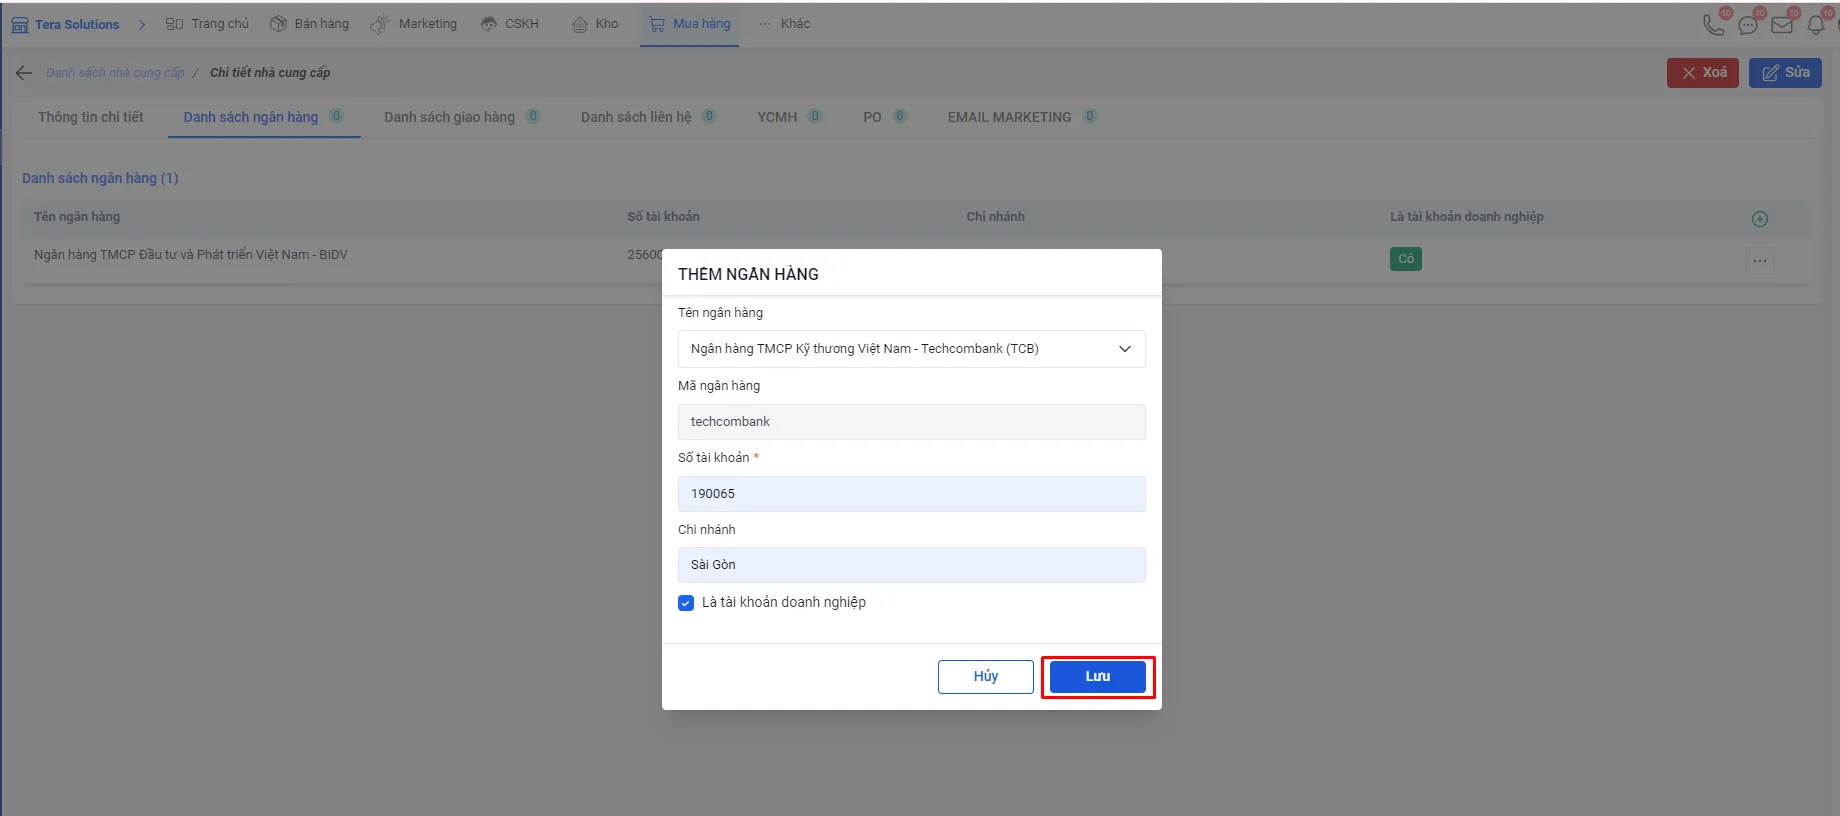The height and width of the screenshot is (816, 1840).
Task: Open the Tên ngân hàng dropdown
Action: (x=911, y=349)
